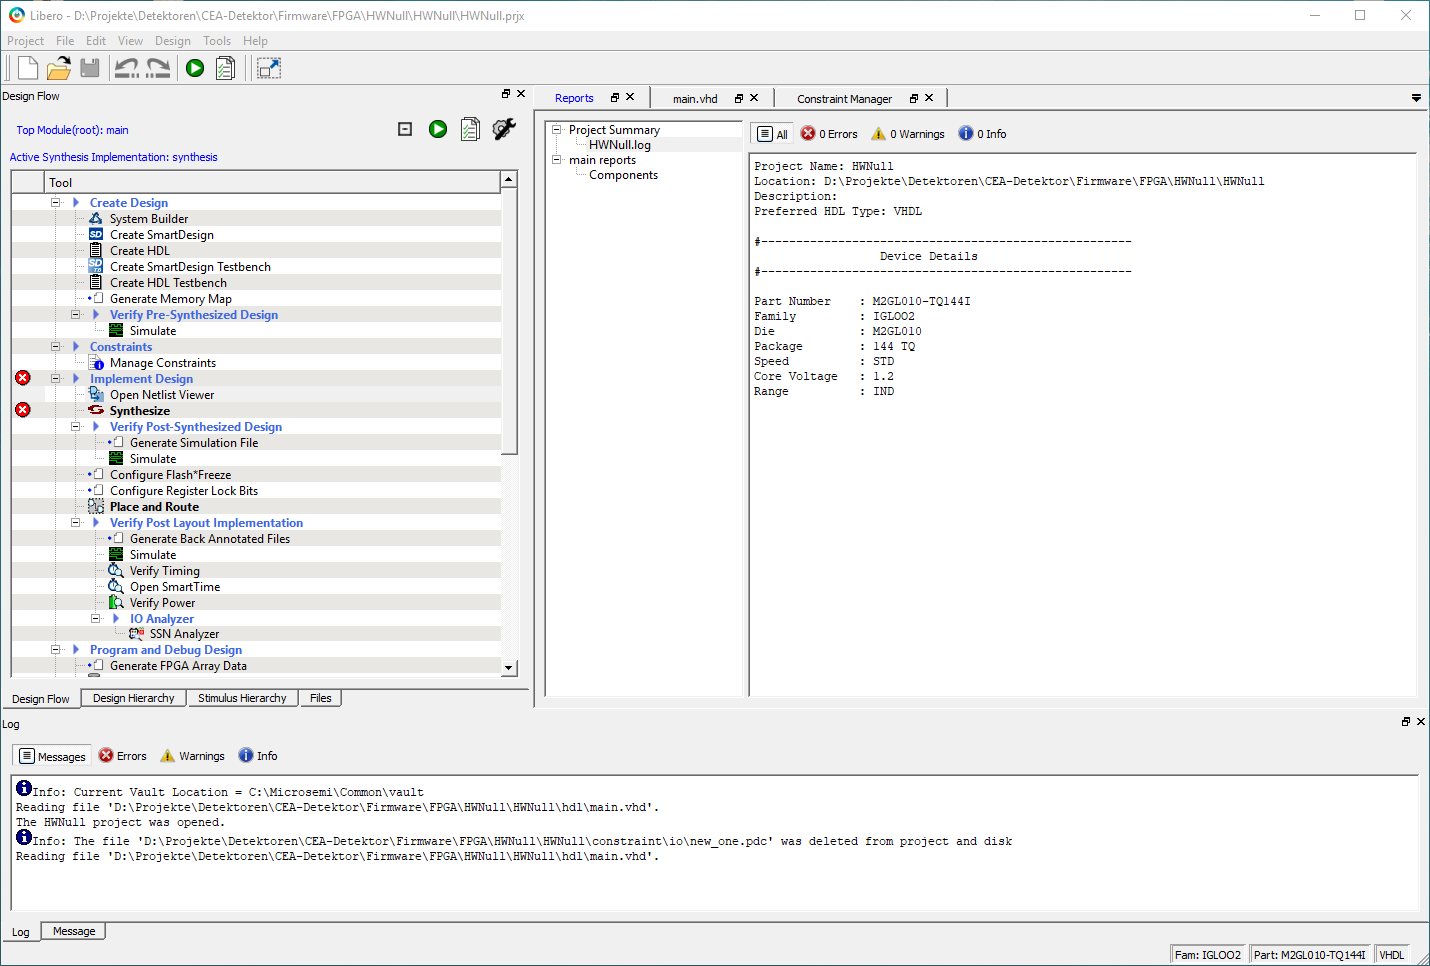Collapse the Implement Design node
The height and width of the screenshot is (966, 1430).
click(56, 379)
